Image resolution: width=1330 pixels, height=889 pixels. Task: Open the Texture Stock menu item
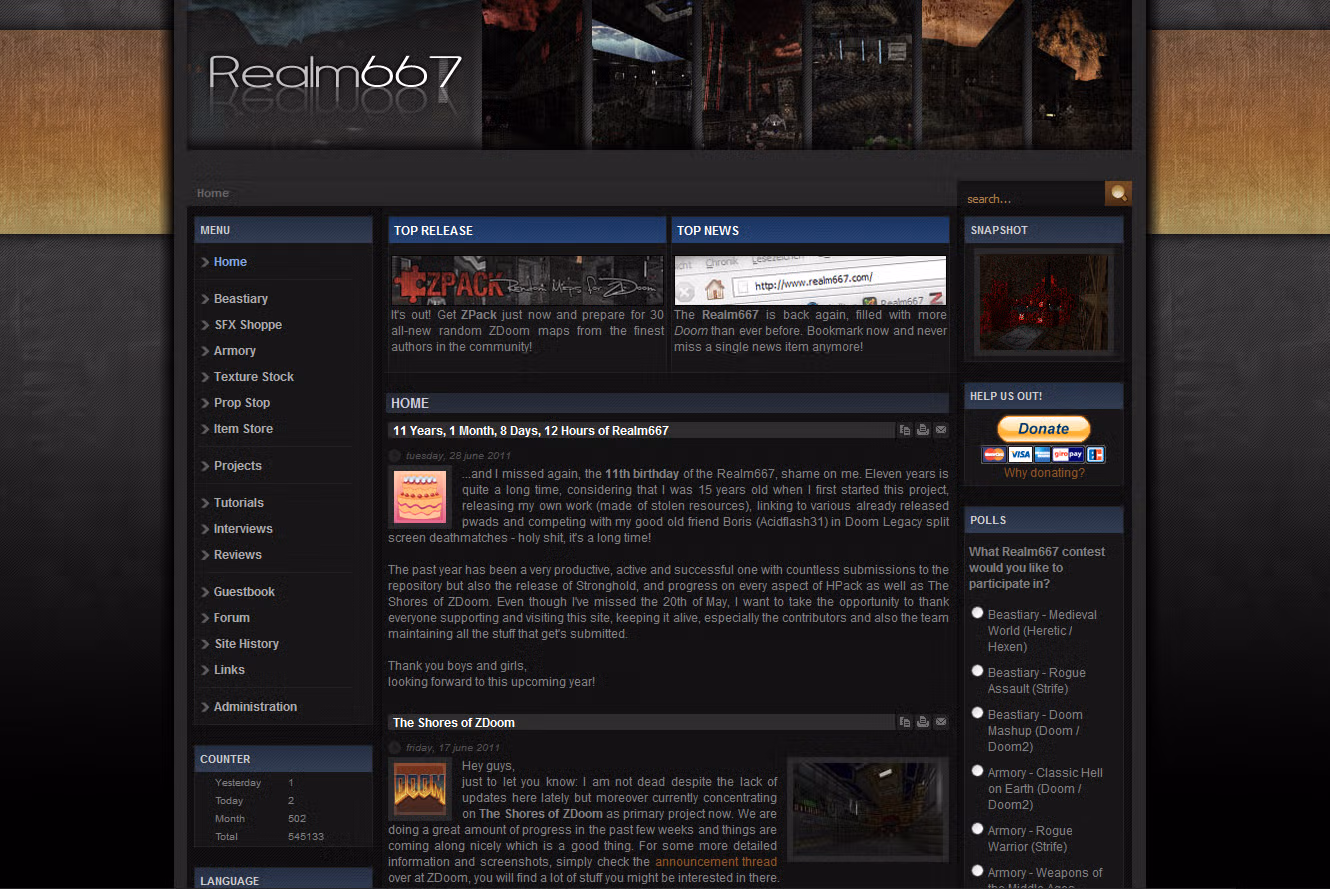click(x=254, y=377)
